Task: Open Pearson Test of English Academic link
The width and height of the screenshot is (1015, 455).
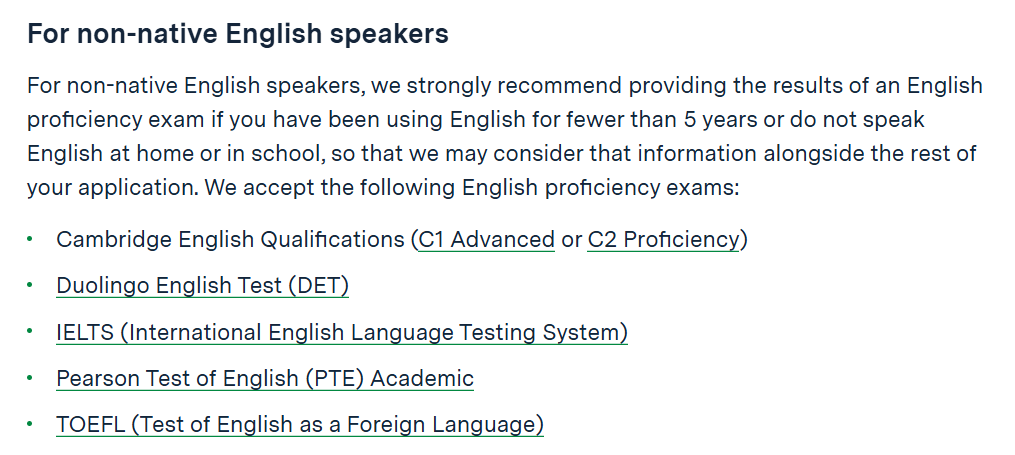Action: click(x=265, y=378)
